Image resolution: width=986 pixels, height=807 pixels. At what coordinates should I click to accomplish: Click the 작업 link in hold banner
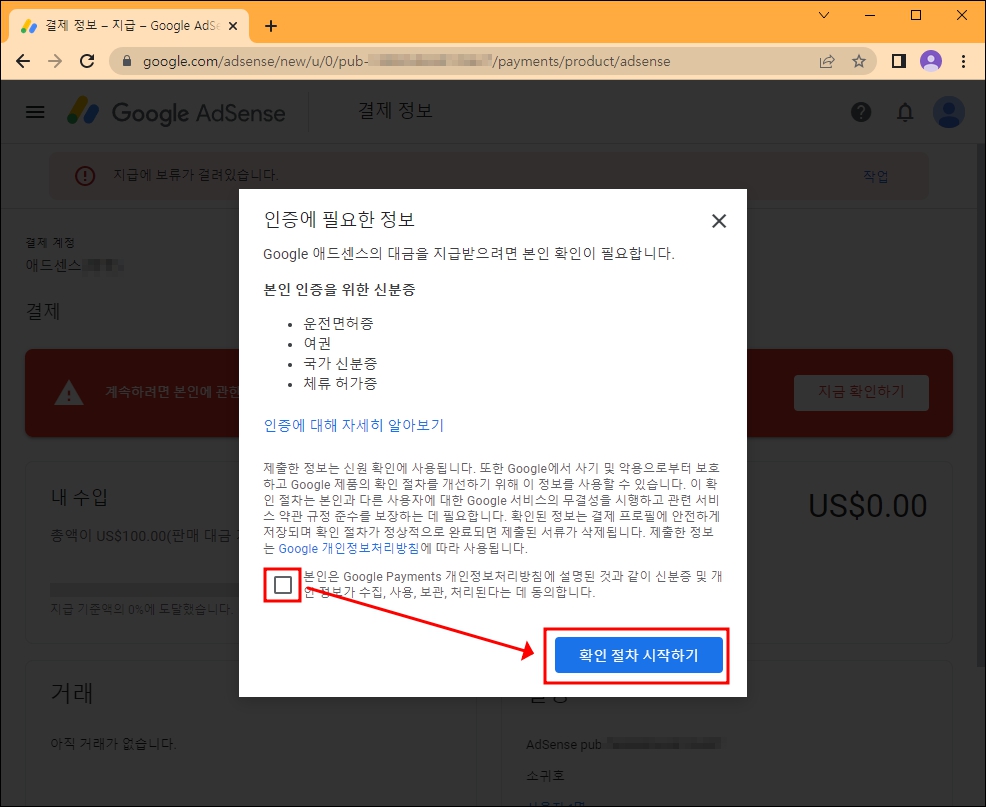coord(875,175)
